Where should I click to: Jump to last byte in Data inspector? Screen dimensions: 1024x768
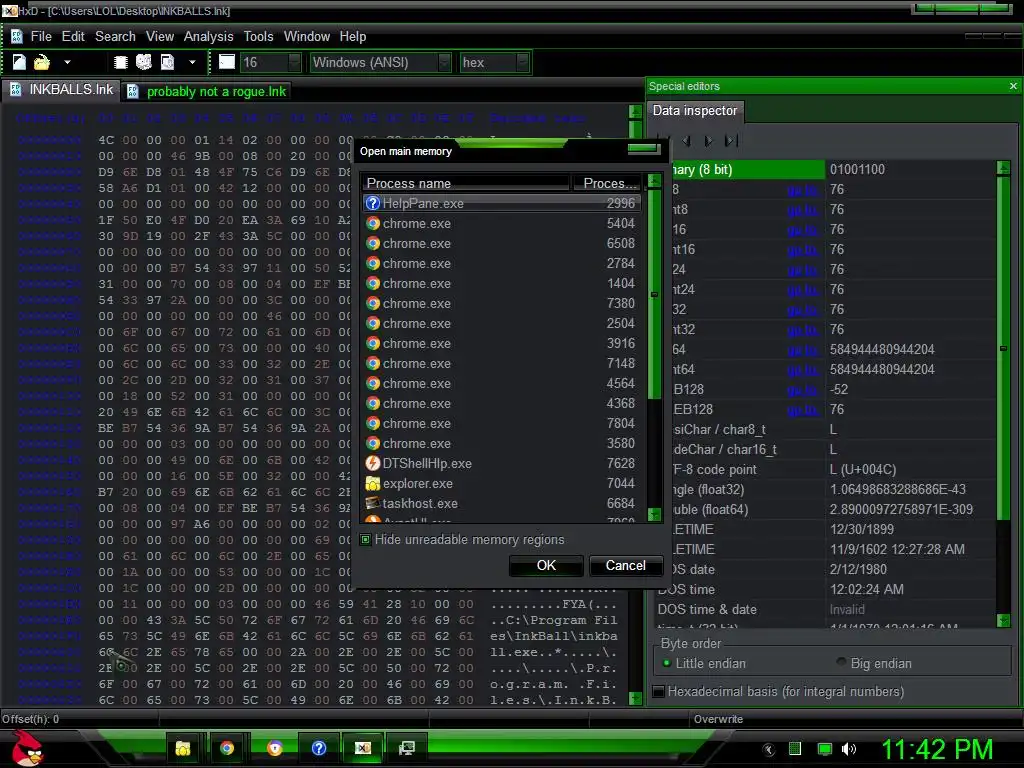coord(731,140)
